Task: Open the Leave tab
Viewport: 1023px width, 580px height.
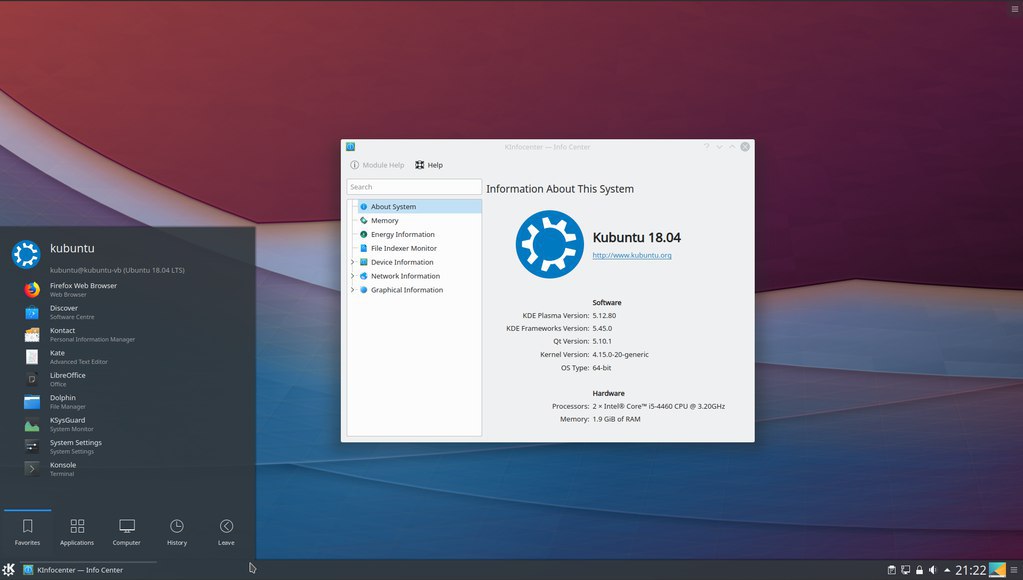Action: coord(226,532)
